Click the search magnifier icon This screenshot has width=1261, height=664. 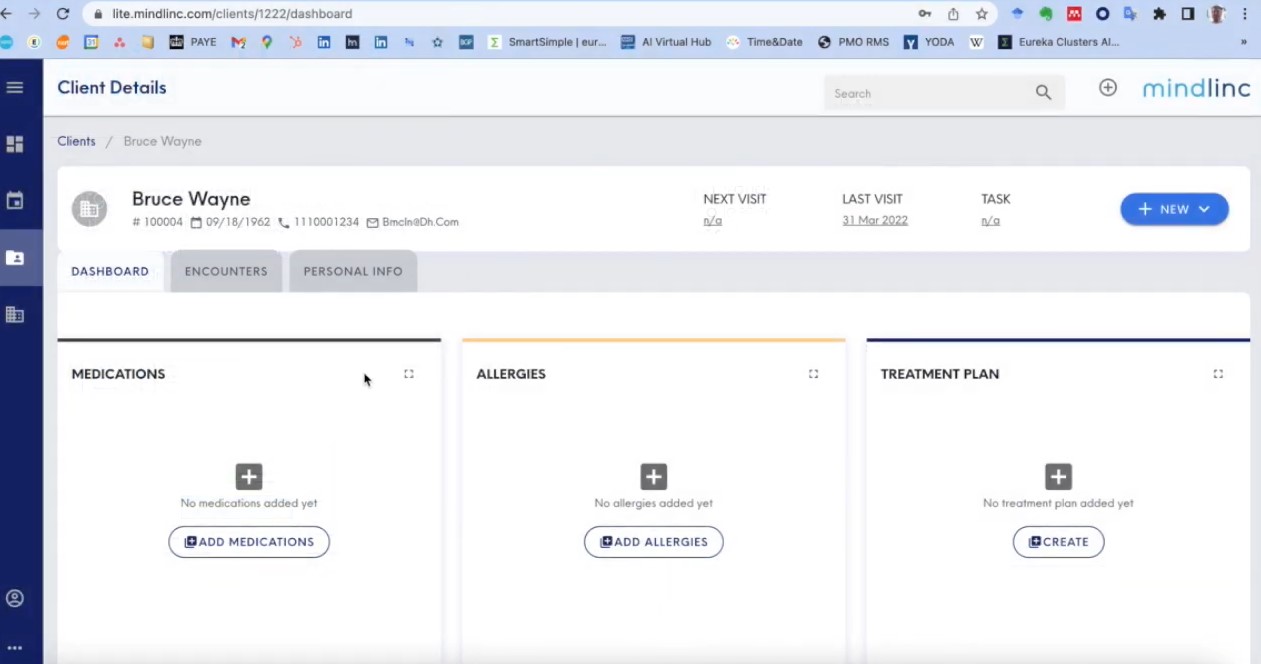(1043, 92)
